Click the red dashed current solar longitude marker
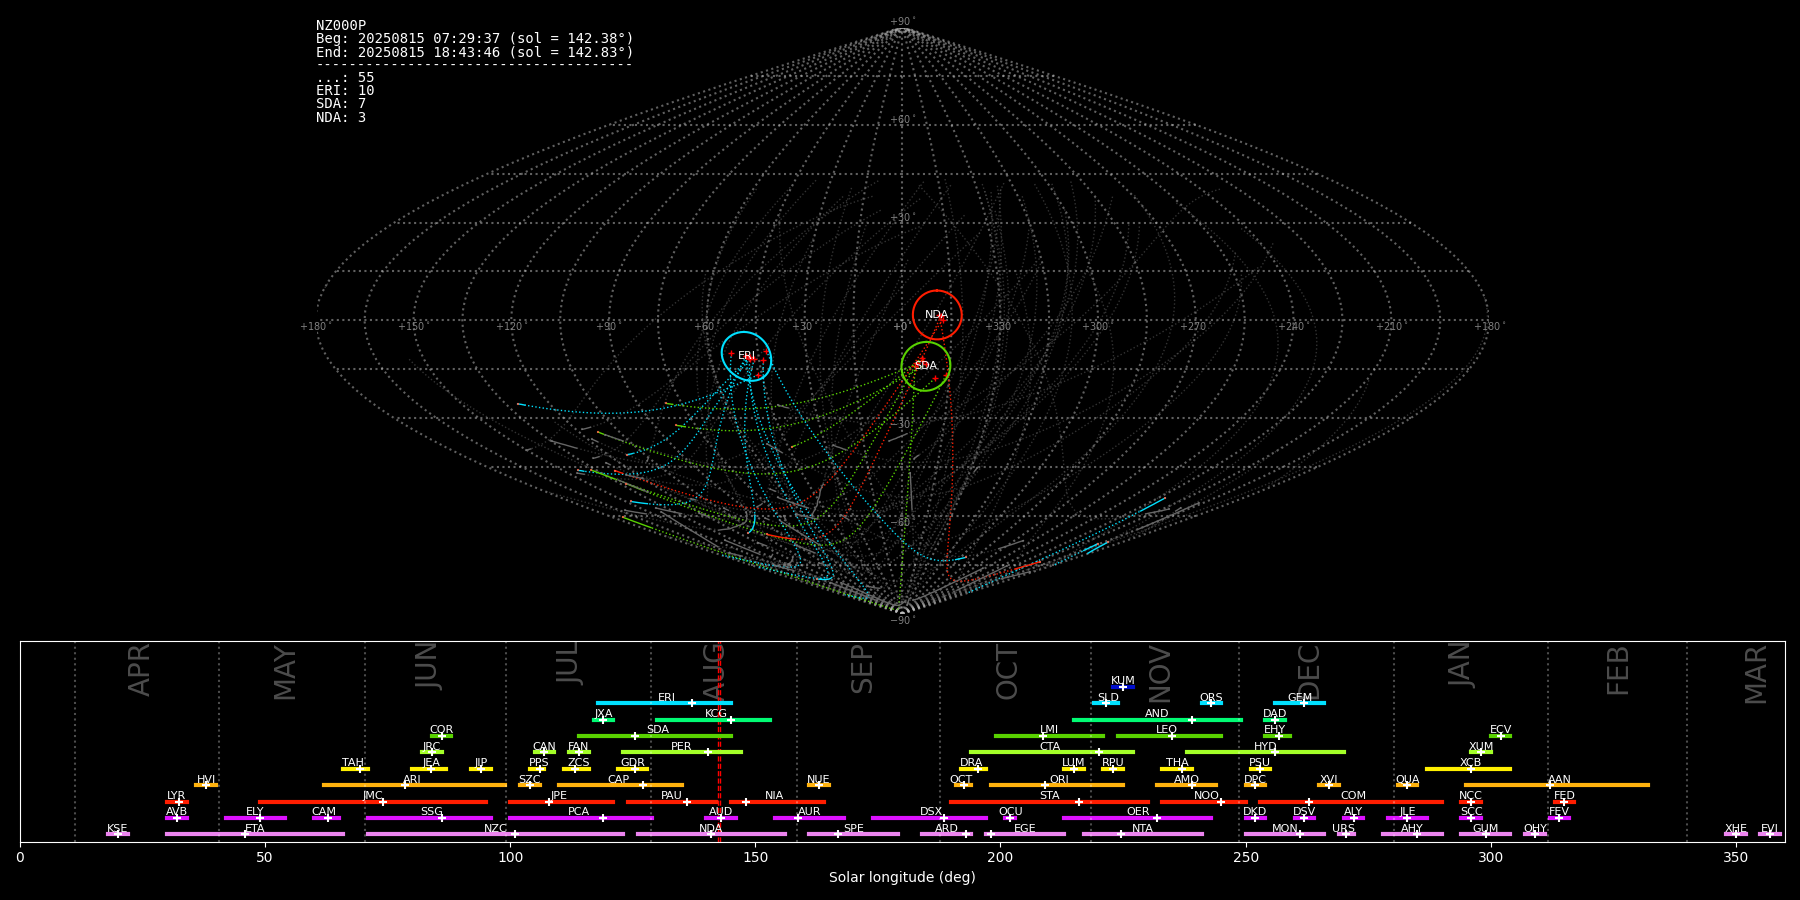 pyautogui.click(x=719, y=741)
